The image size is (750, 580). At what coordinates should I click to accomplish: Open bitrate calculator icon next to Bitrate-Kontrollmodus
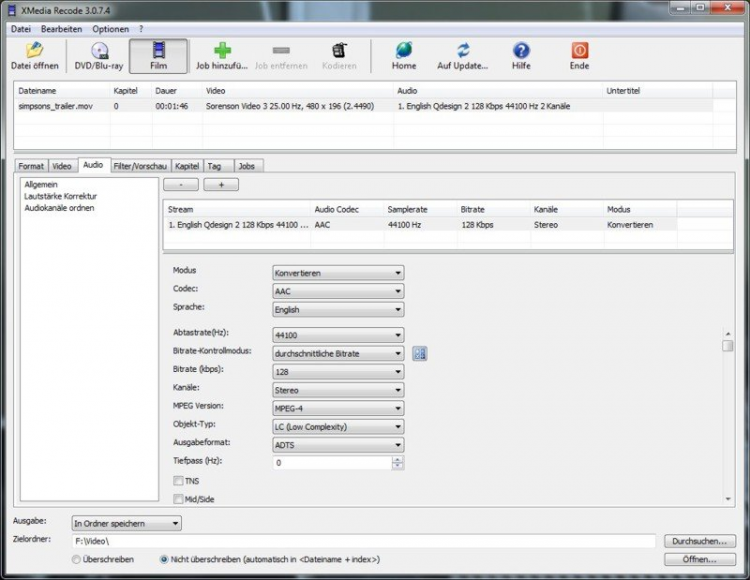coord(420,353)
